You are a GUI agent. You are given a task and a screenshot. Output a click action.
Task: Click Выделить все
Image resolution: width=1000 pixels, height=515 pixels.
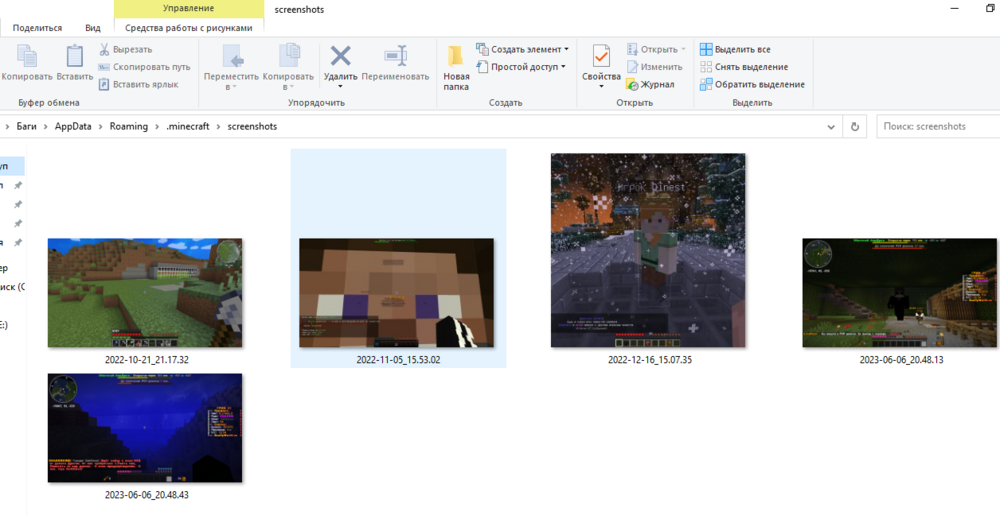(x=735, y=49)
